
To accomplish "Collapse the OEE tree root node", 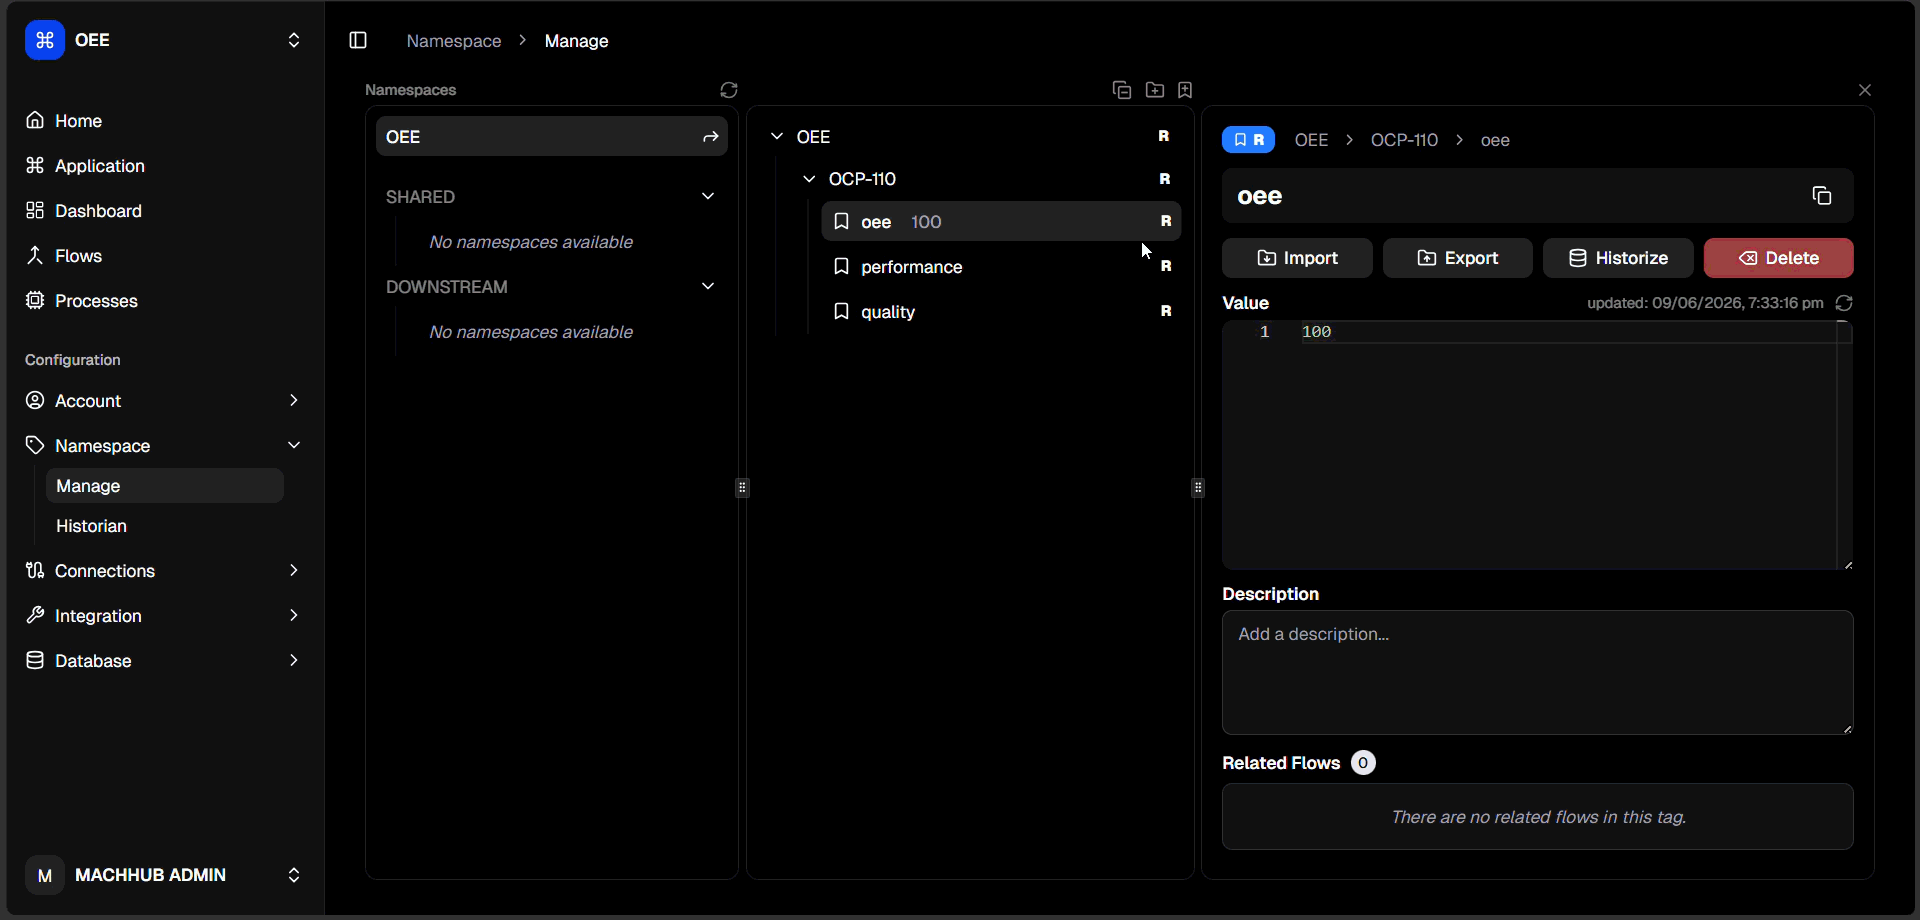I will [x=777, y=136].
